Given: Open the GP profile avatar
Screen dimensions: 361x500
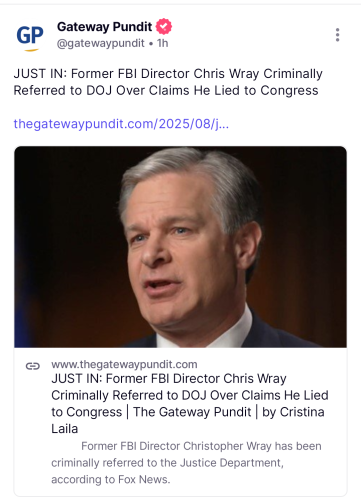Looking at the screenshot, I should pos(30,37).
